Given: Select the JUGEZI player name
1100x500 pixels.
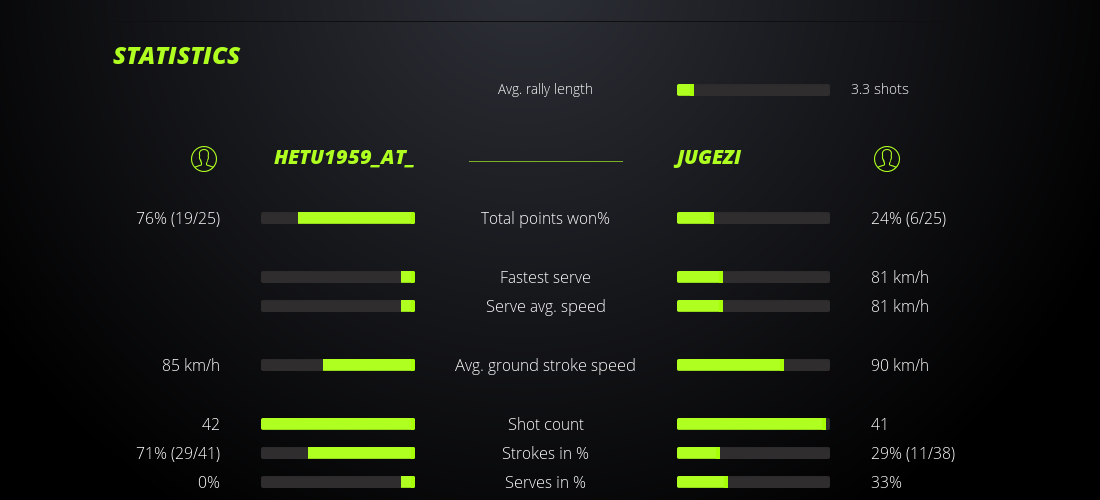Looking at the screenshot, I should click(708, 158).
